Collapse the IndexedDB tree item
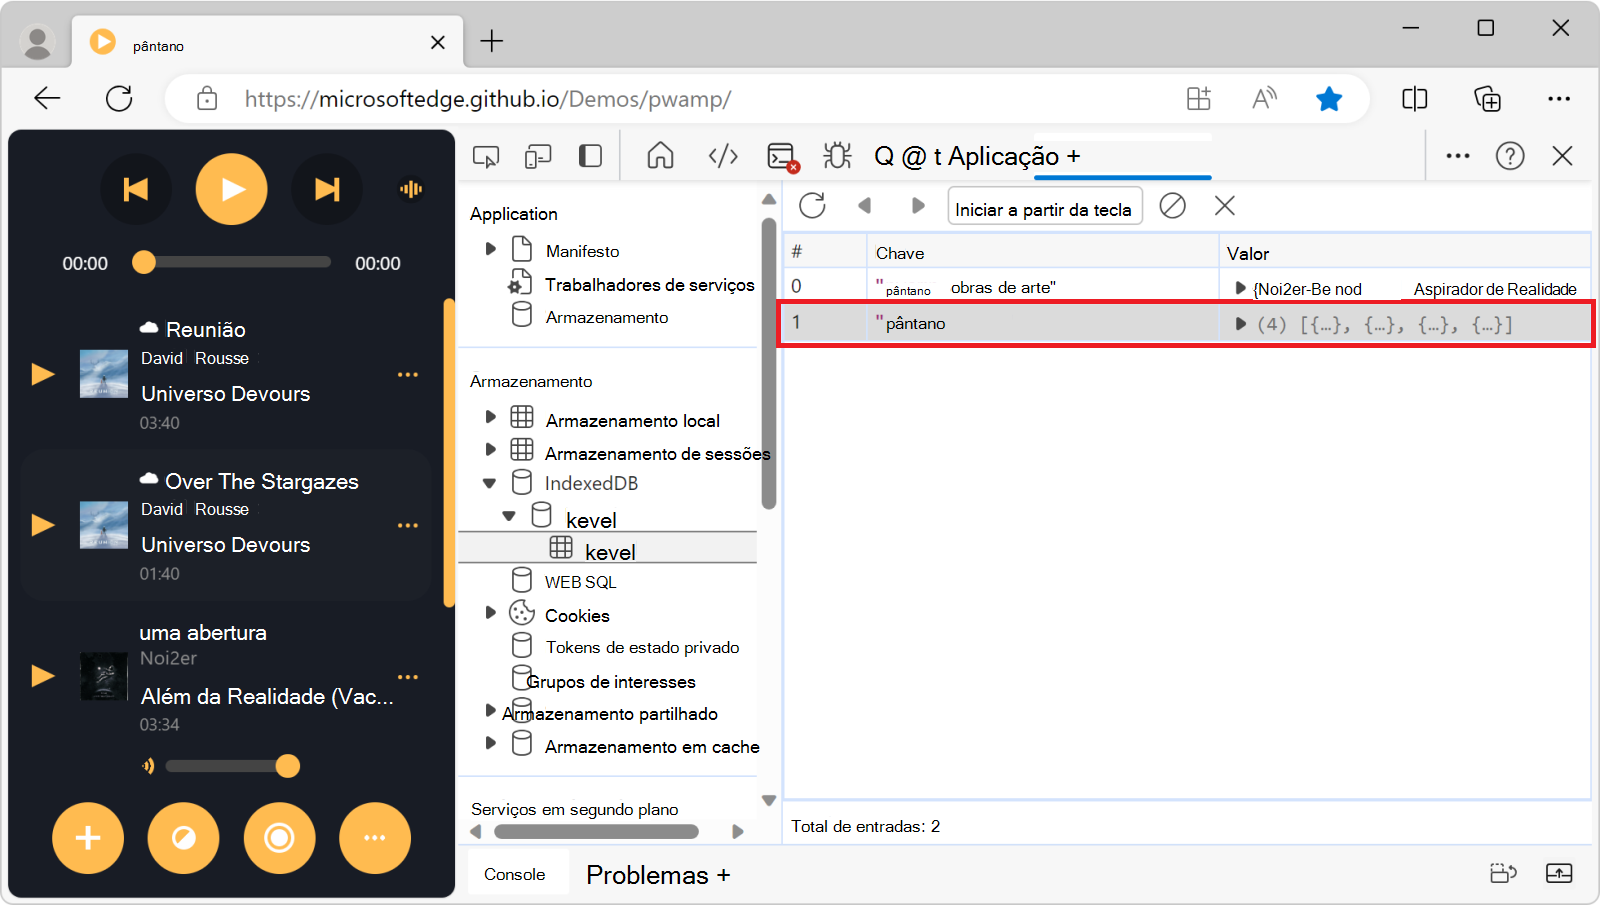 (489, 482)
